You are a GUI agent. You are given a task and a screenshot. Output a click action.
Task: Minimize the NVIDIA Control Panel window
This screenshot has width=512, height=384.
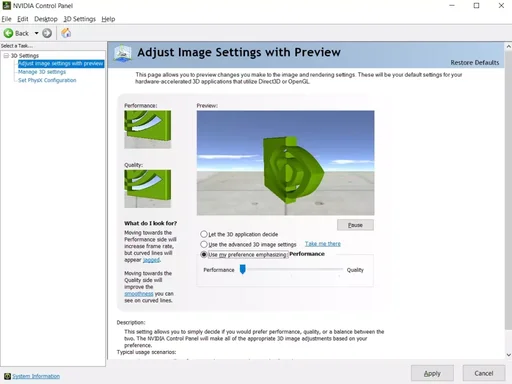(452, 5)
